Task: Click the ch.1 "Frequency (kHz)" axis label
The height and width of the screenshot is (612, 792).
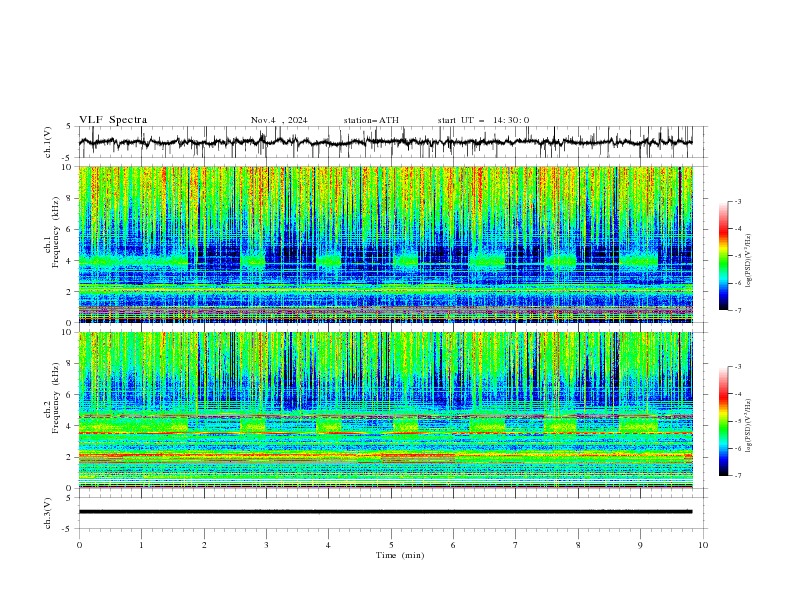Action: (x=56, y=233)
